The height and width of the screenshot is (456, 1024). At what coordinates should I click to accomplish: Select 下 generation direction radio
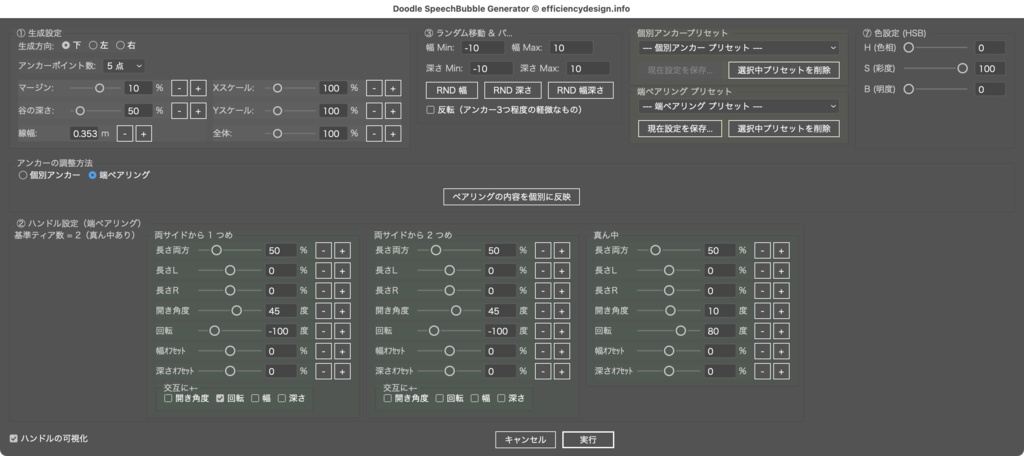click(66, 46)
